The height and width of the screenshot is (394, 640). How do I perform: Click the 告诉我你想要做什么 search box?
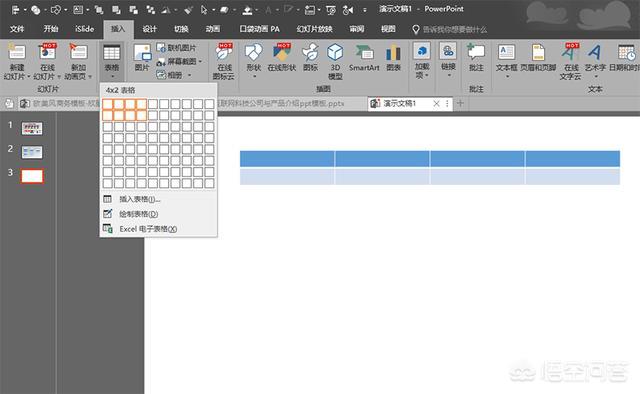[449, 29]
